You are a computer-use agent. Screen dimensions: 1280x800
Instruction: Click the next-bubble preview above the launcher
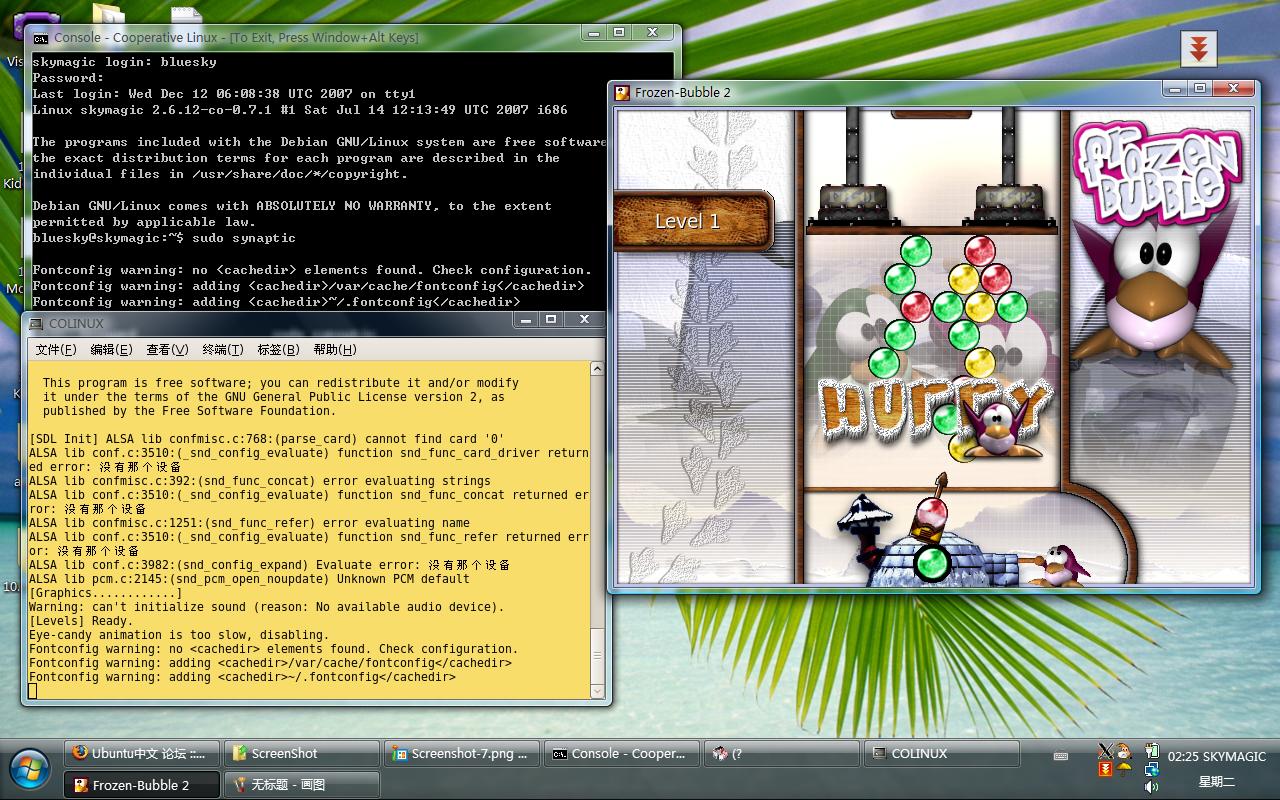(931, 514)
